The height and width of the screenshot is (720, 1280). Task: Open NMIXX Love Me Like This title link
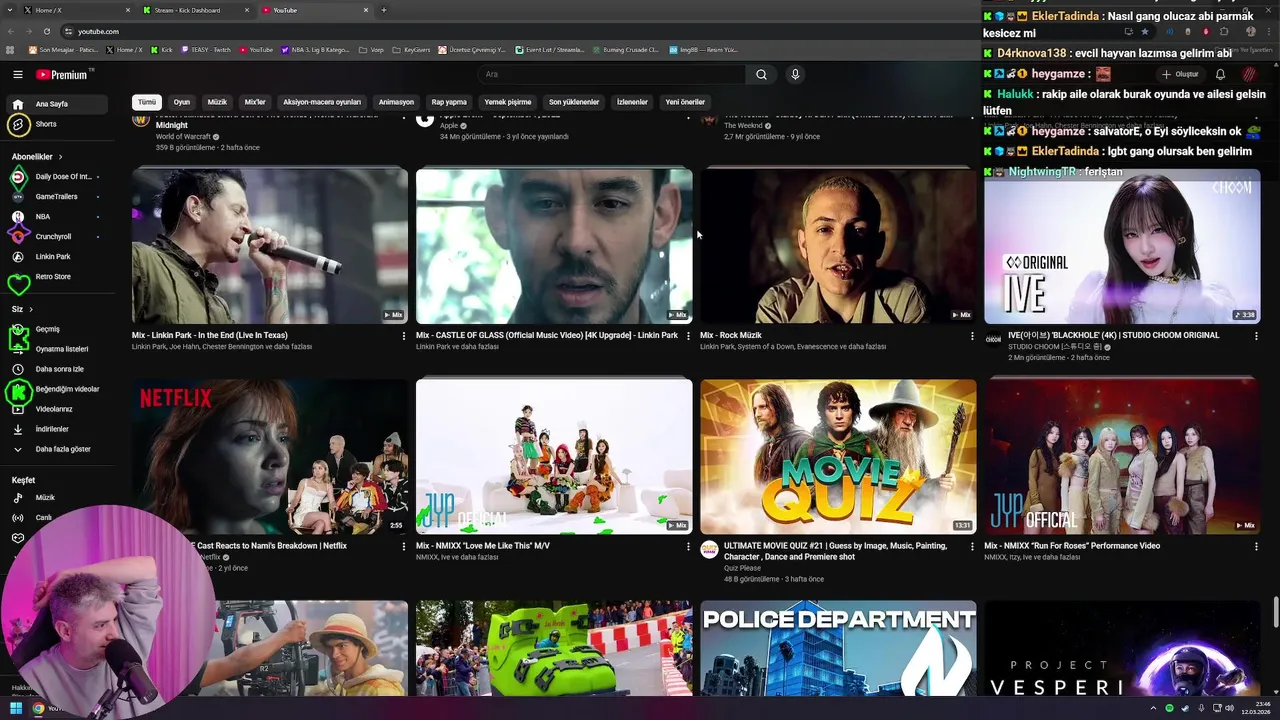[x=483, y=546]
